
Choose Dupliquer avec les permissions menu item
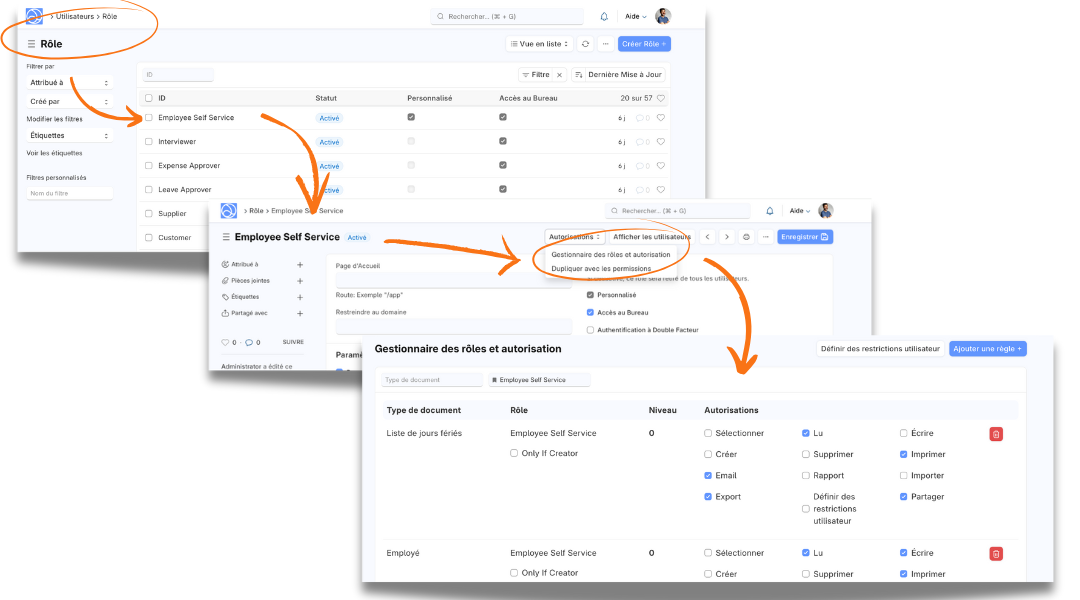[601, 268]
